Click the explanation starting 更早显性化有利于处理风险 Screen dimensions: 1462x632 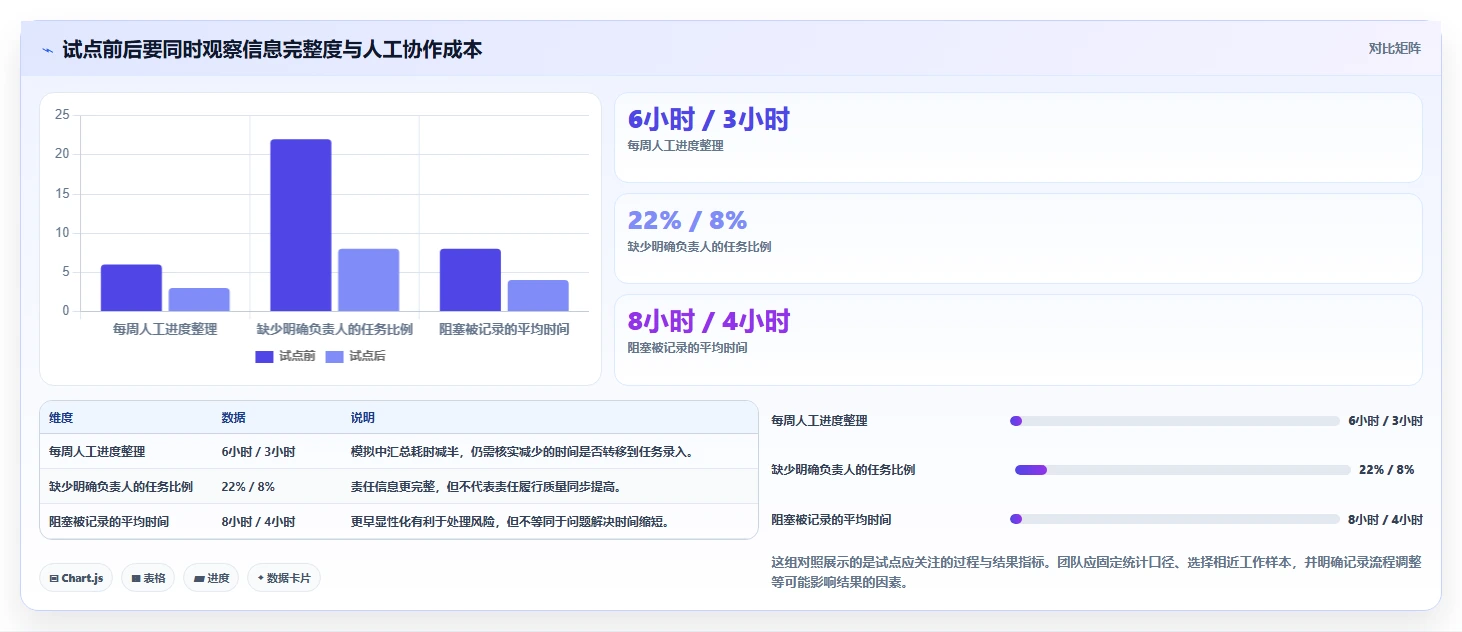point(510,522)
